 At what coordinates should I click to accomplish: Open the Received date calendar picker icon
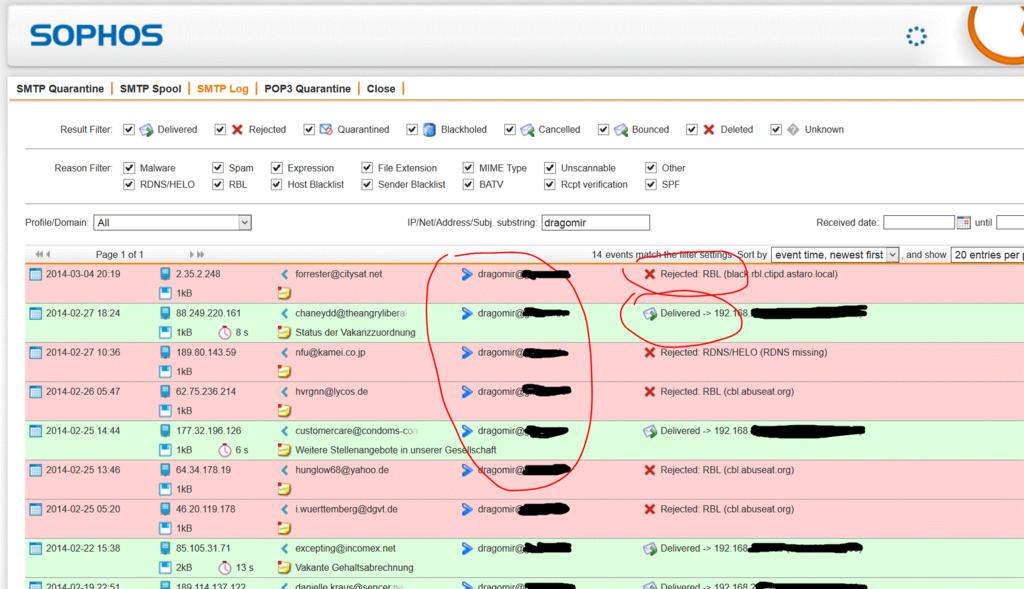coord(964,223)
